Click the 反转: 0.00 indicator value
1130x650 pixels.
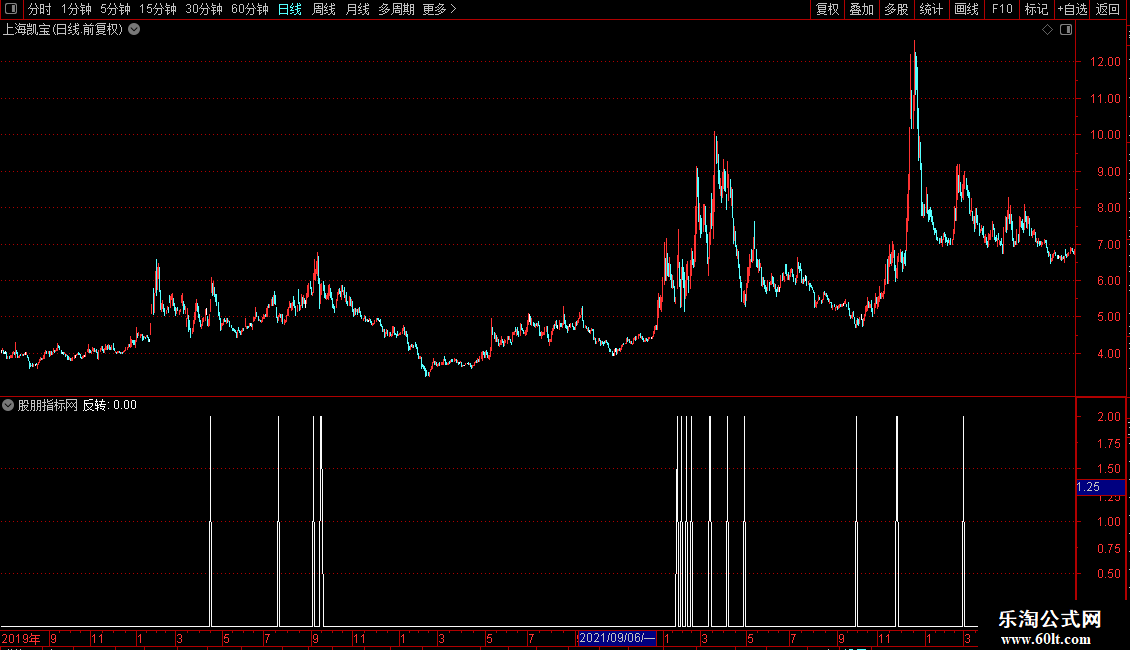[x=110, y=405]
